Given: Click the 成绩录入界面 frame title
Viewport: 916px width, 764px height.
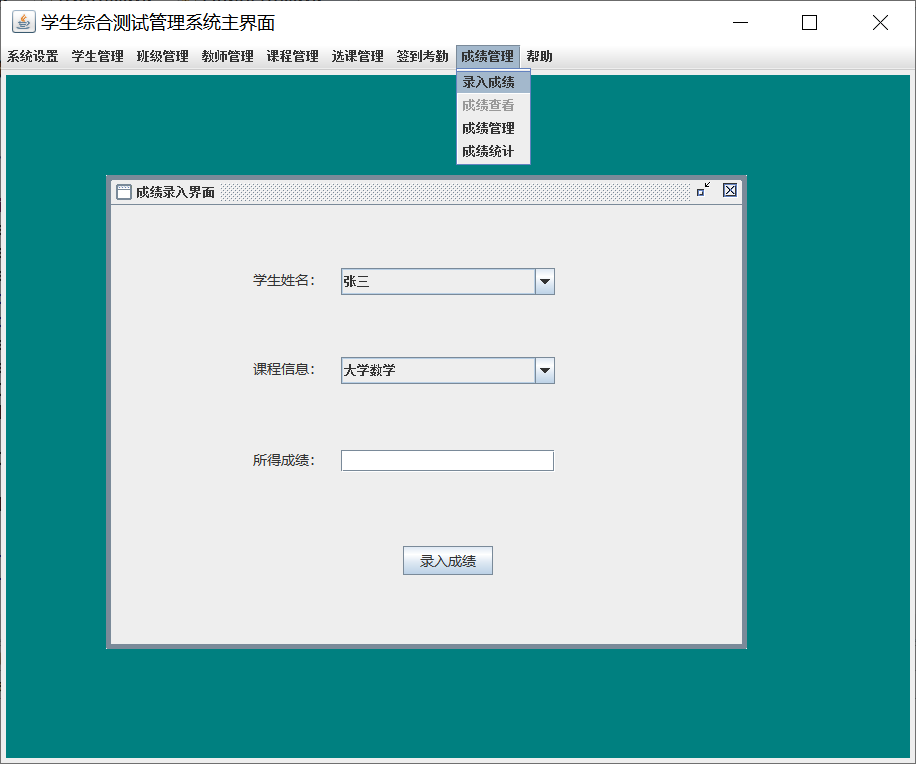Looking at the screenshot, I should [x=175, y=192].
